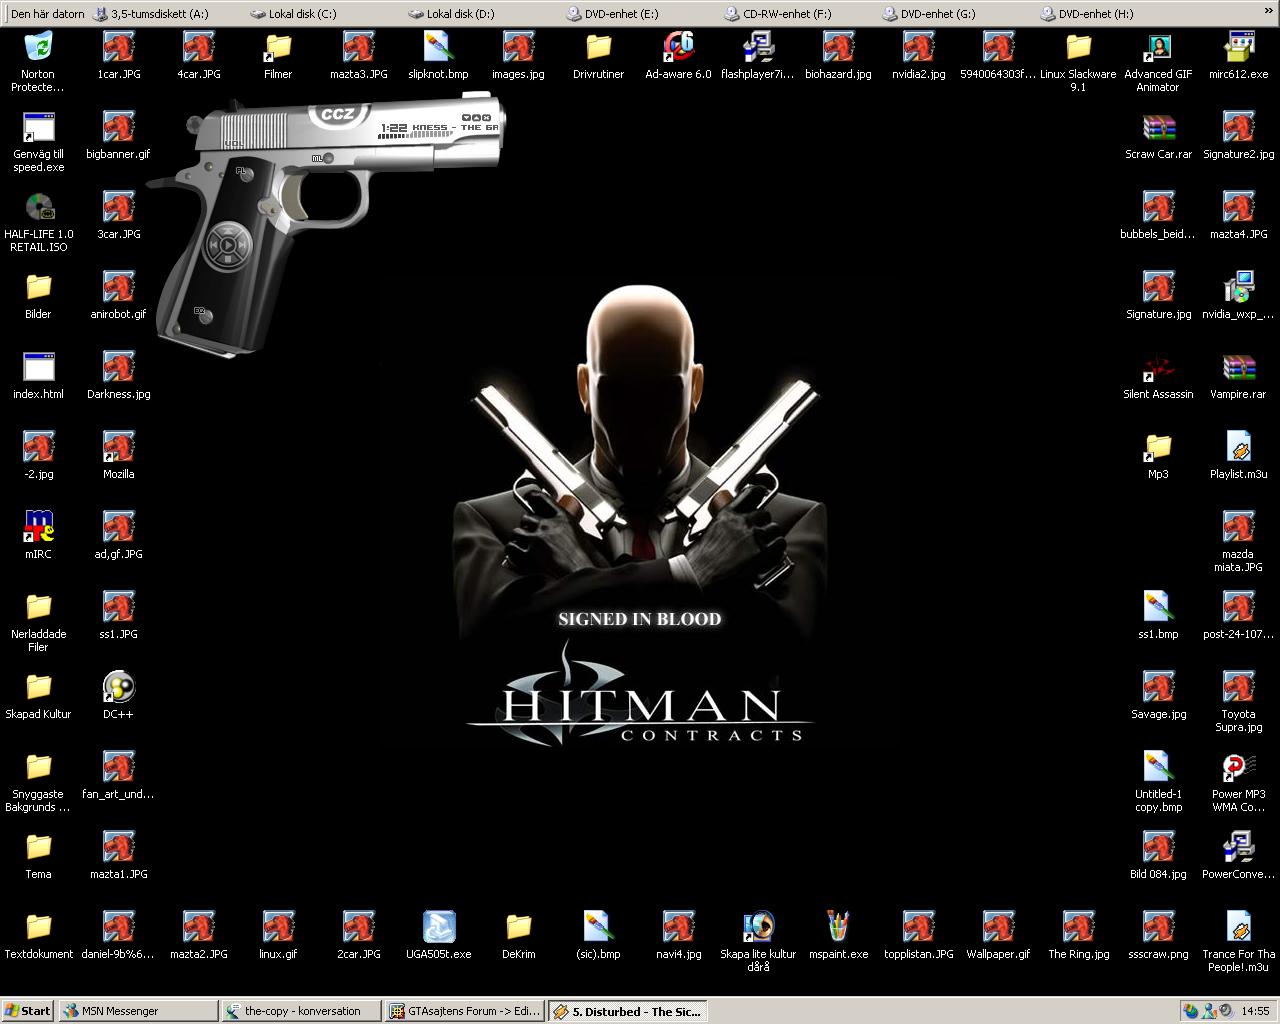The height and width of the screenshot is (1024, 1280).
Task: Toggle the EQ equalizer button on gun
Action: 206,316
